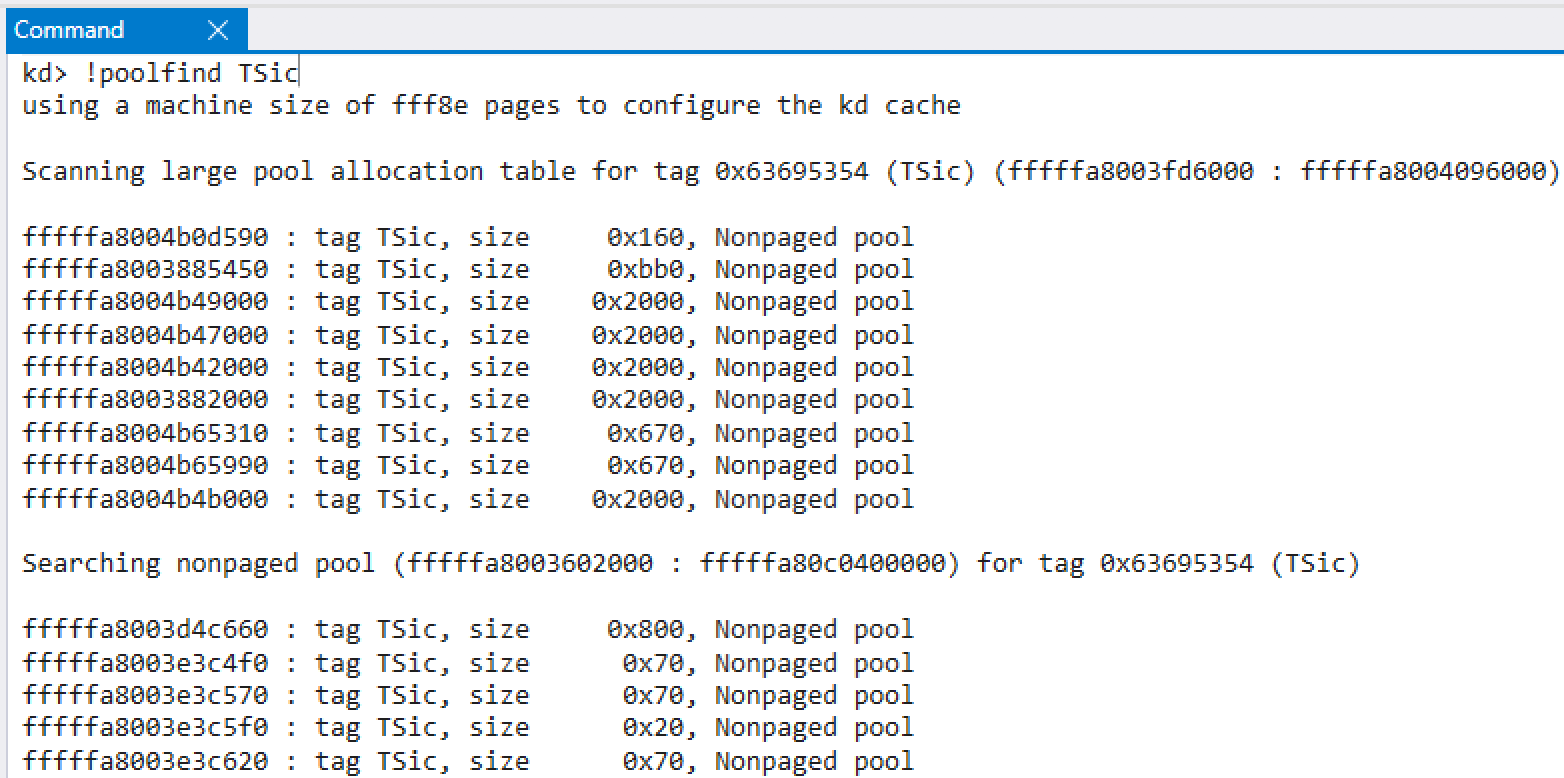
Task: Click the !poolfind TSic command line
Action: point(160,73)
